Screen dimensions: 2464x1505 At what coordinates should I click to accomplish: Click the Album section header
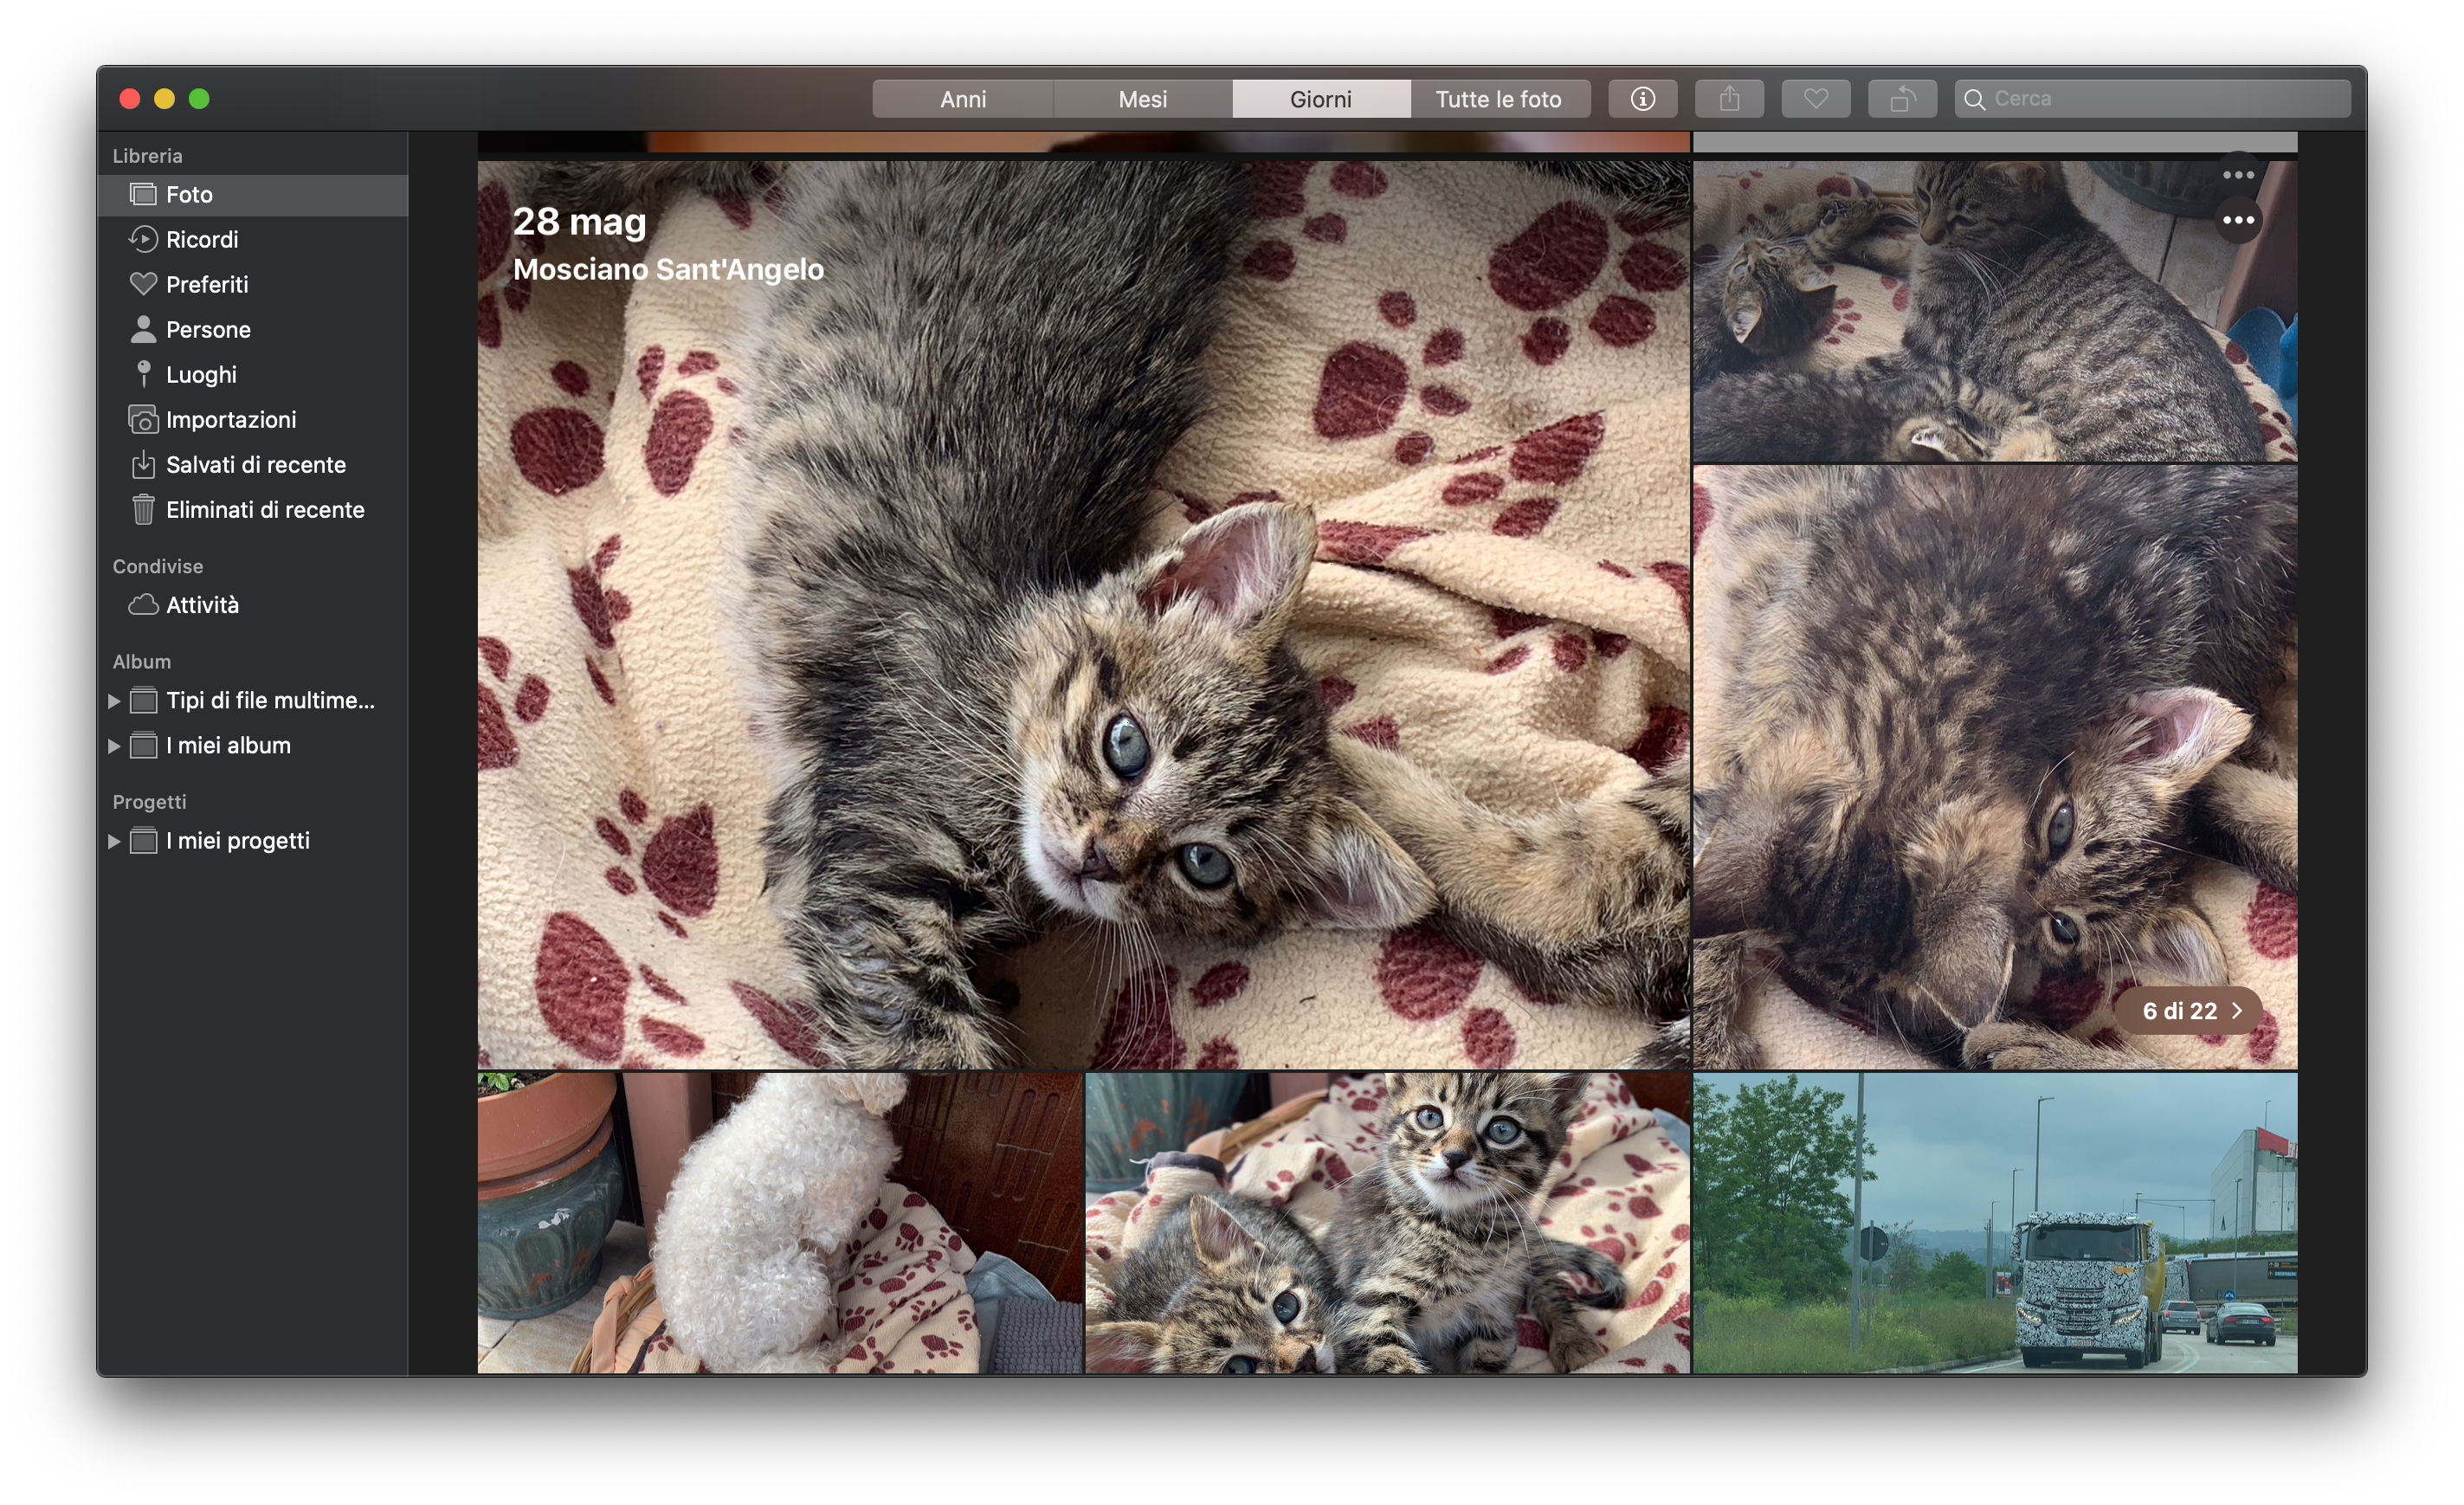141,661
